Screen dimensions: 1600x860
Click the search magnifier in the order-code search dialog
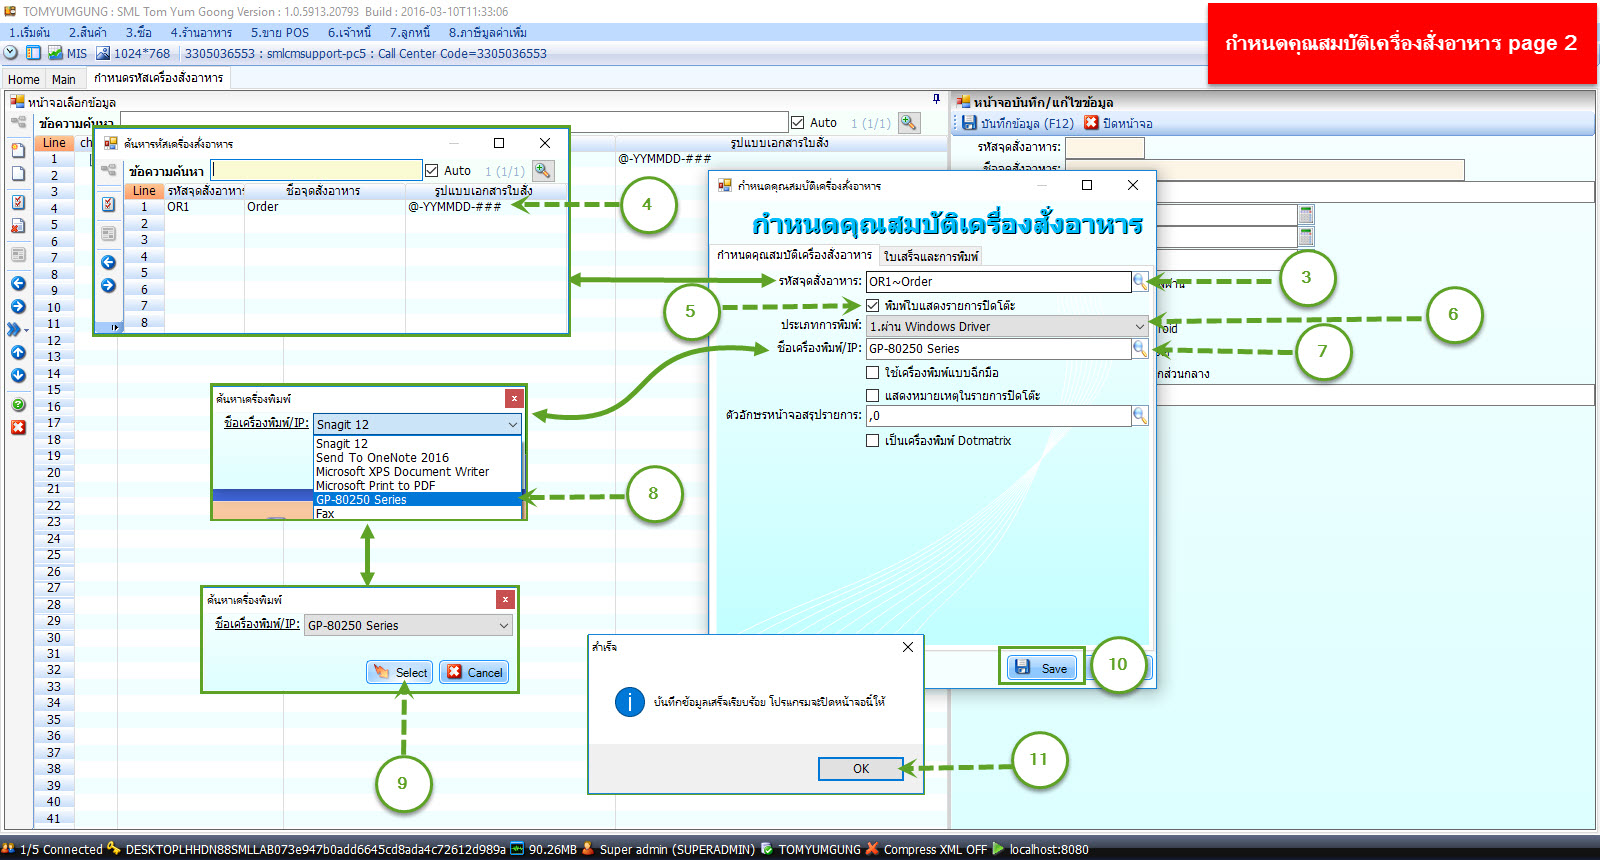[542, 171]
